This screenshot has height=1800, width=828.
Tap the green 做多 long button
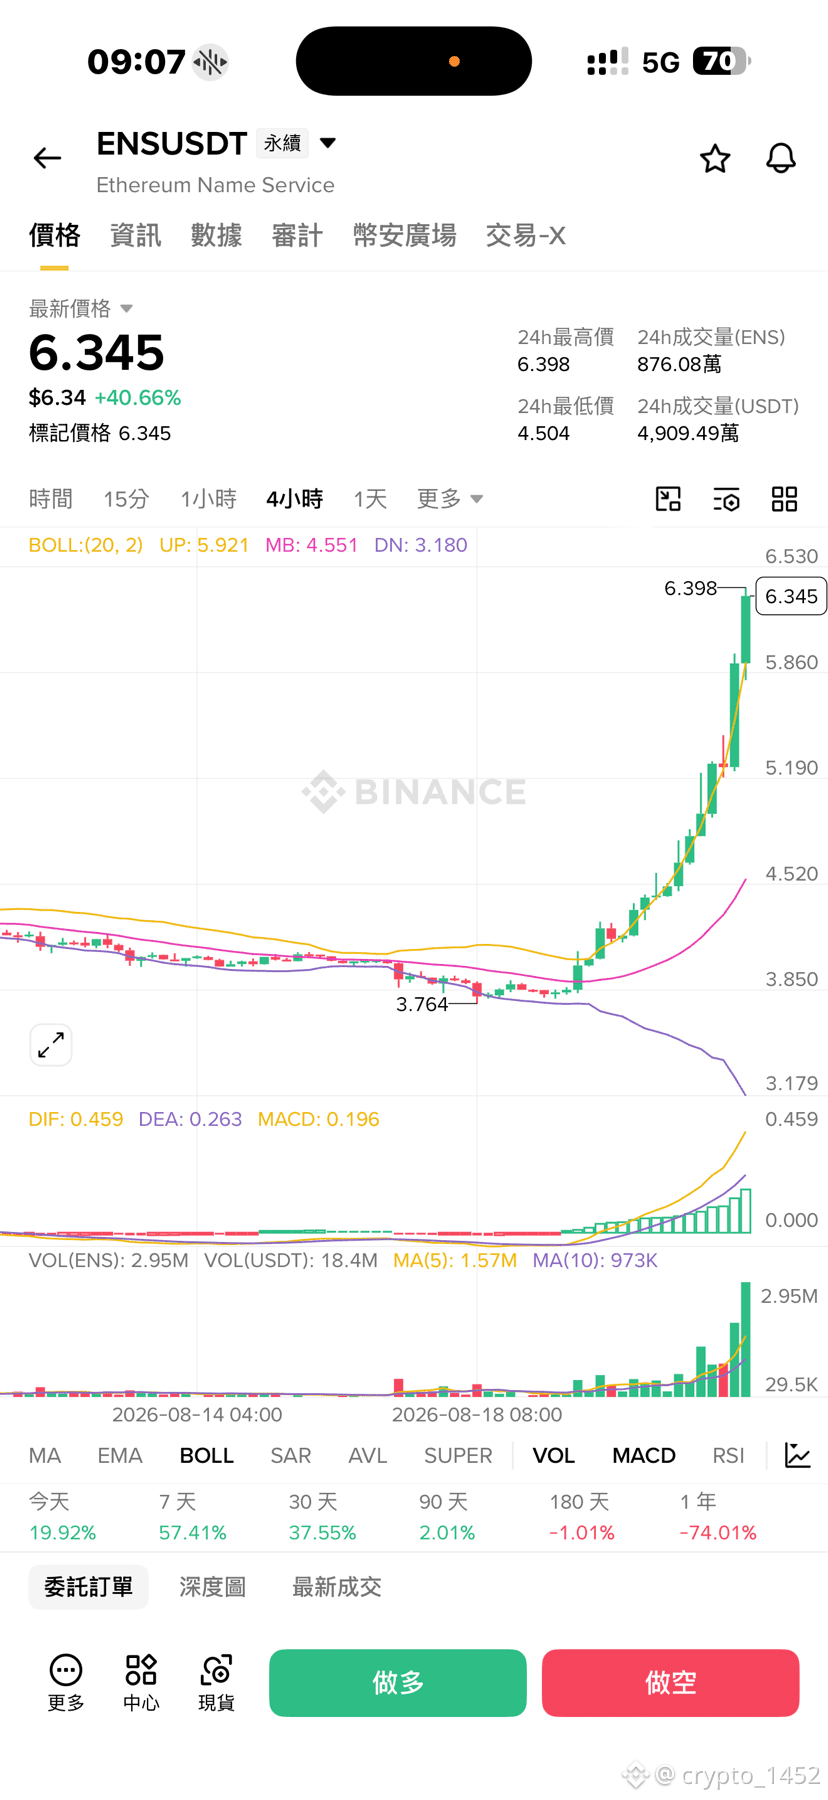[x=398, y=1683]
